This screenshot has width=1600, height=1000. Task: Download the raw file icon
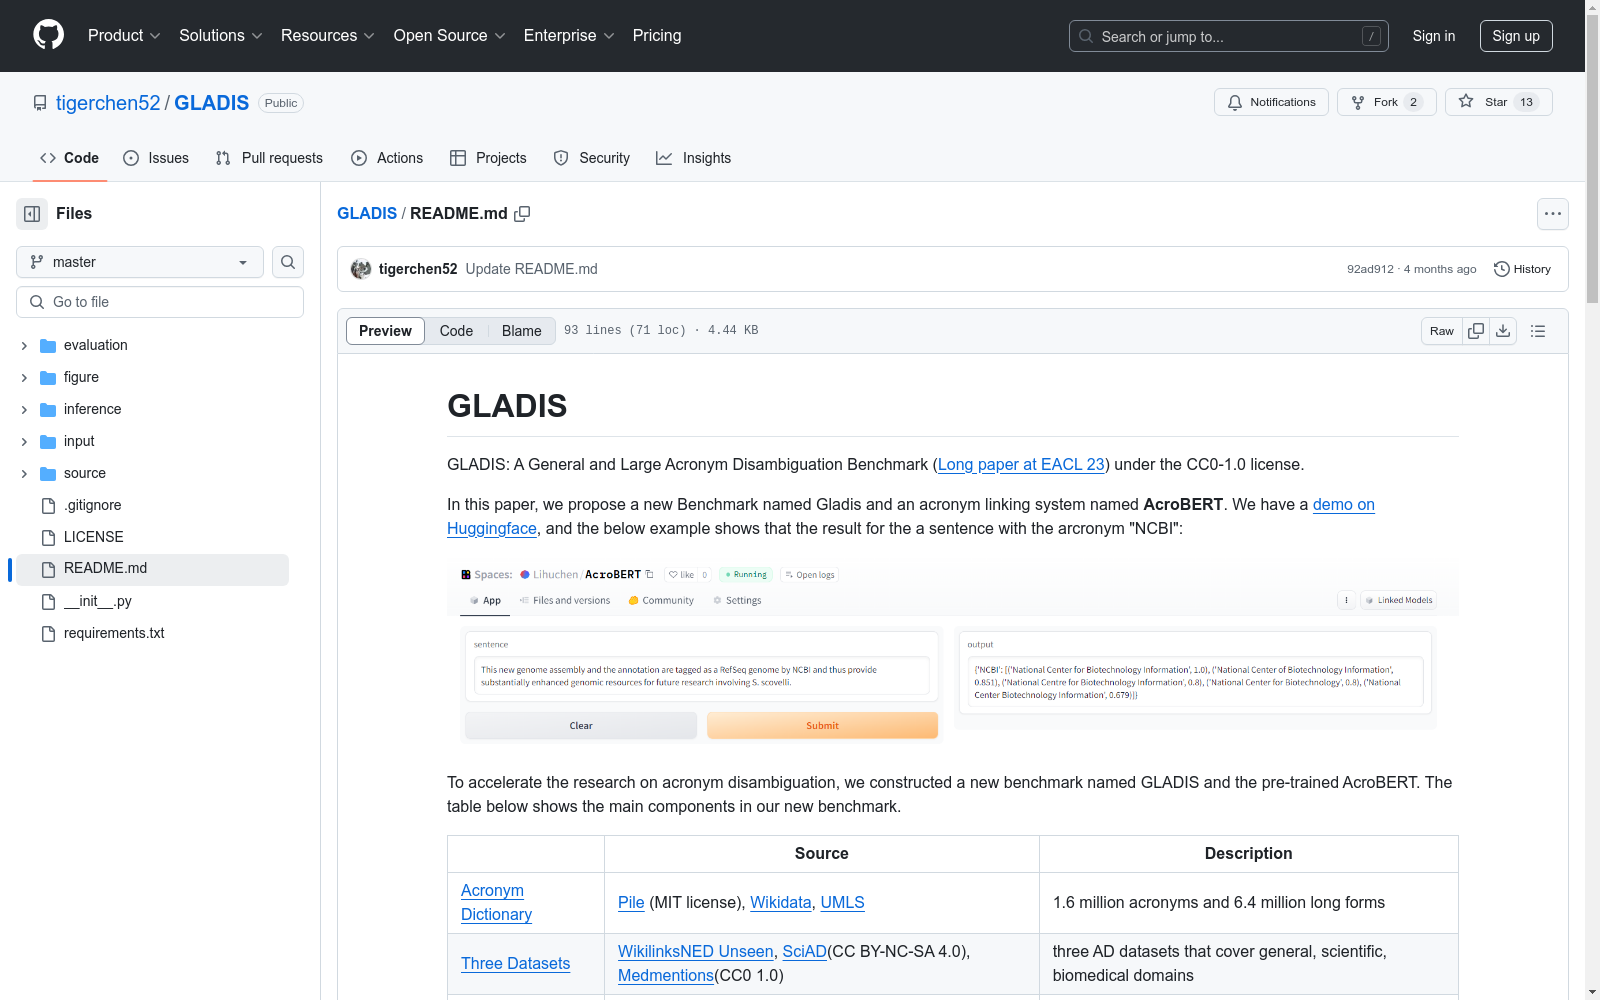click(1503, 331)
